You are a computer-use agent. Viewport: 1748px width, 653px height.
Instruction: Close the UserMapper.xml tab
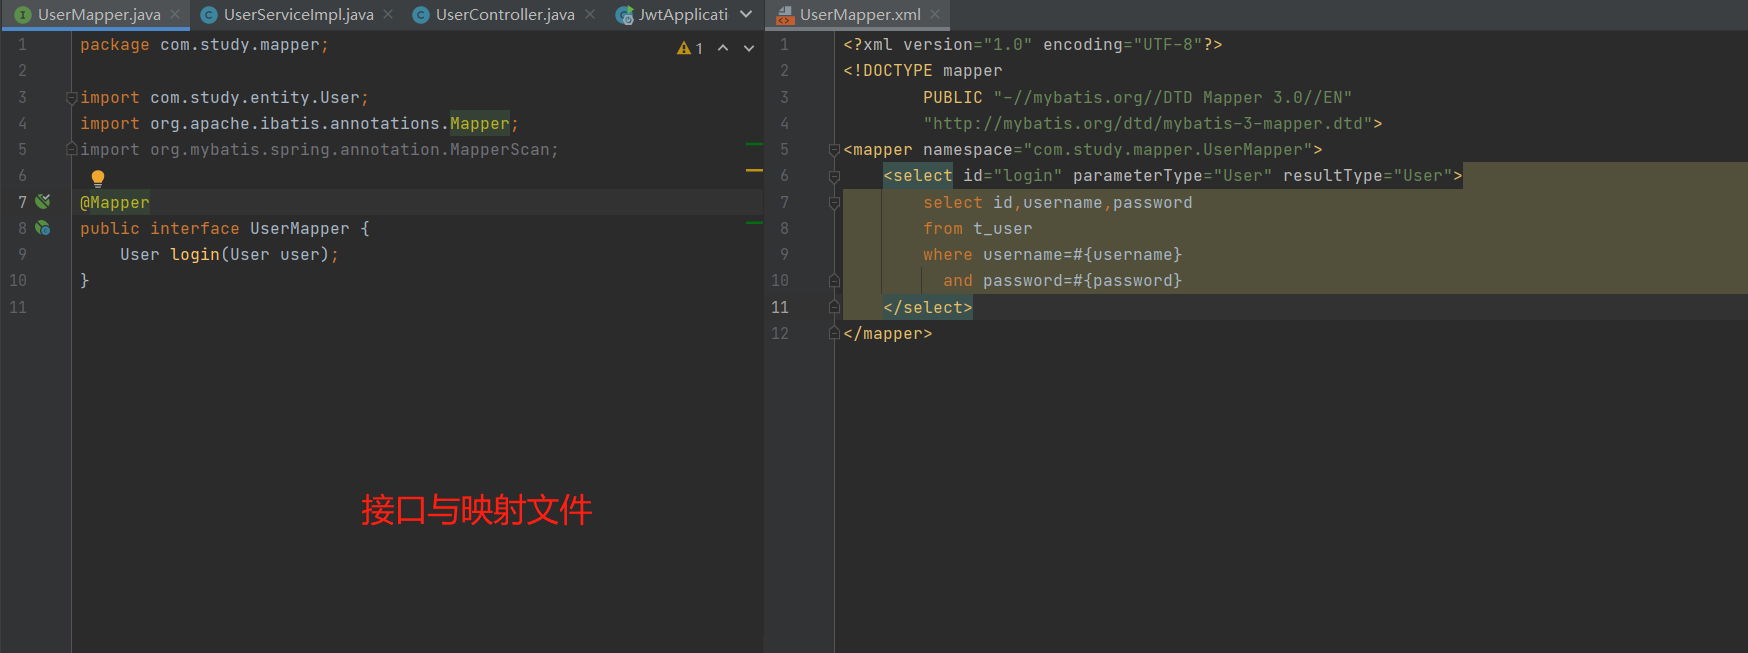(935, 14)
